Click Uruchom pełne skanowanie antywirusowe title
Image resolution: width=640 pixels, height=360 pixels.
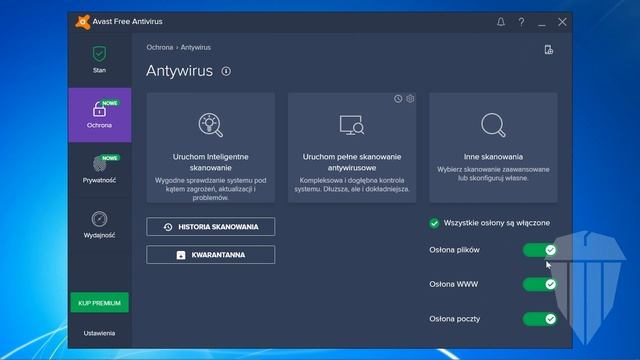click(352, 162)
